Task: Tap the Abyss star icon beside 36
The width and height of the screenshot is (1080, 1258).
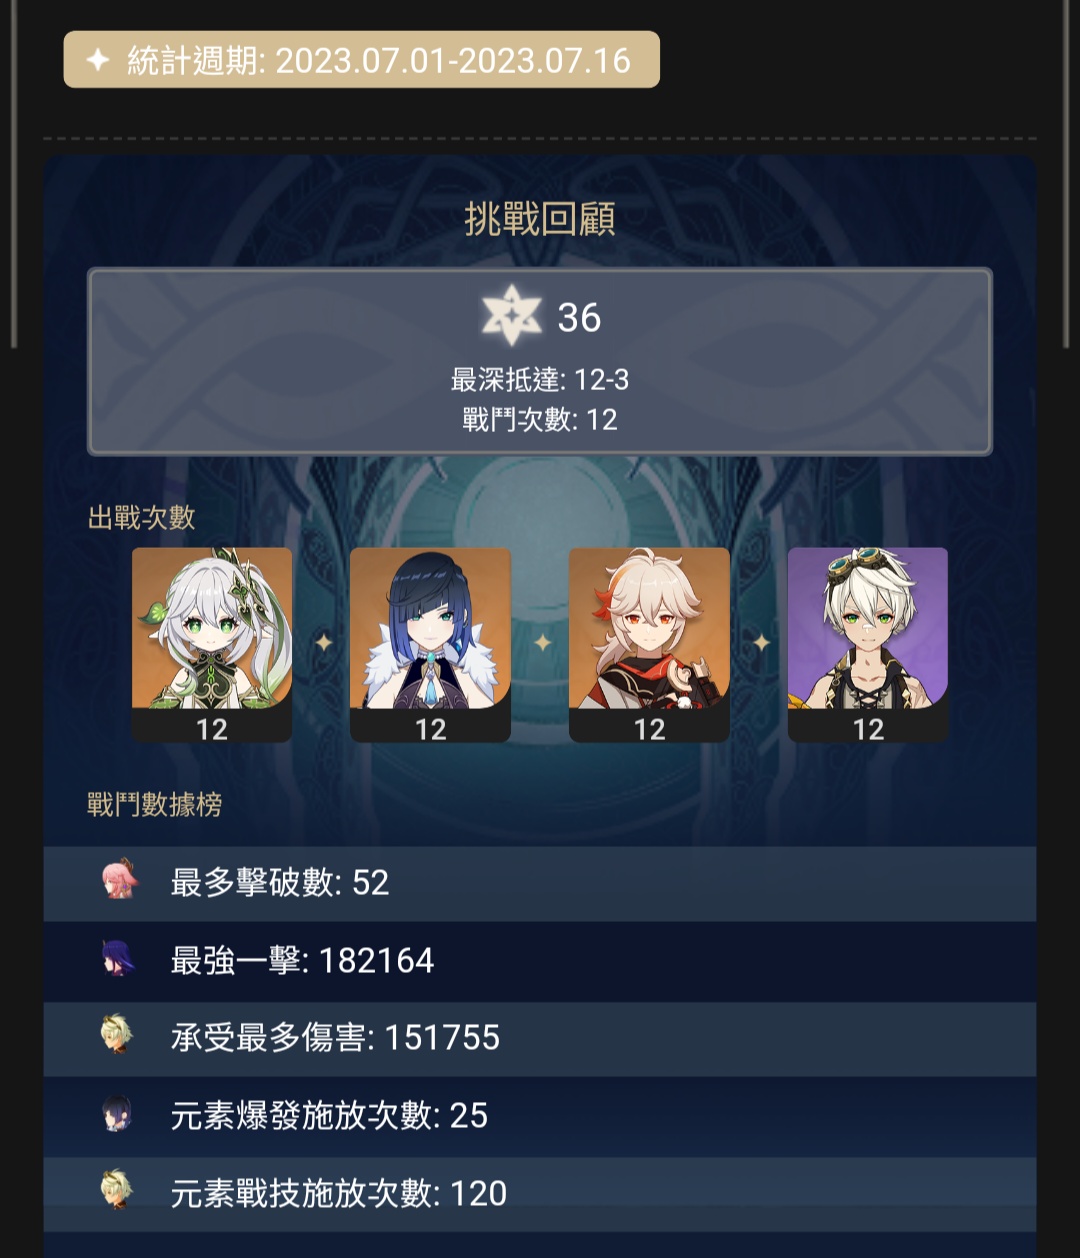Action: pyautogui.click(x=511, y=316)
